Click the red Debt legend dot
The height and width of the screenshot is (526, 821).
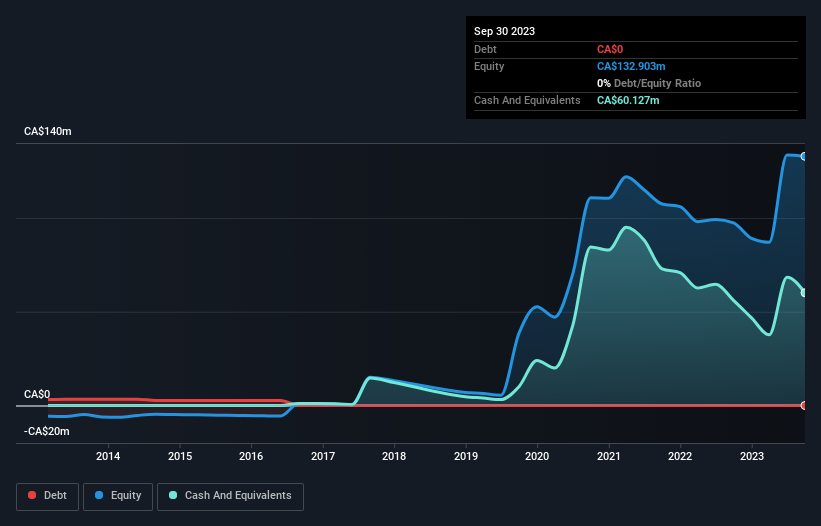click(x=32, y=495)
